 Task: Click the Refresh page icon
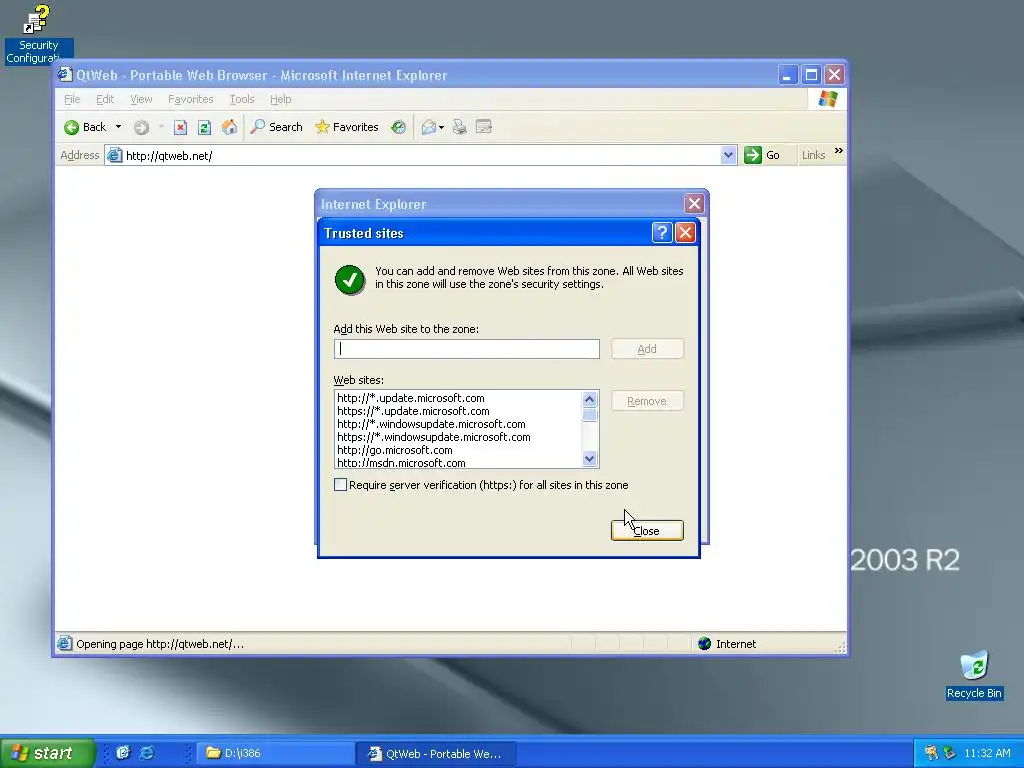click(204, 127)
